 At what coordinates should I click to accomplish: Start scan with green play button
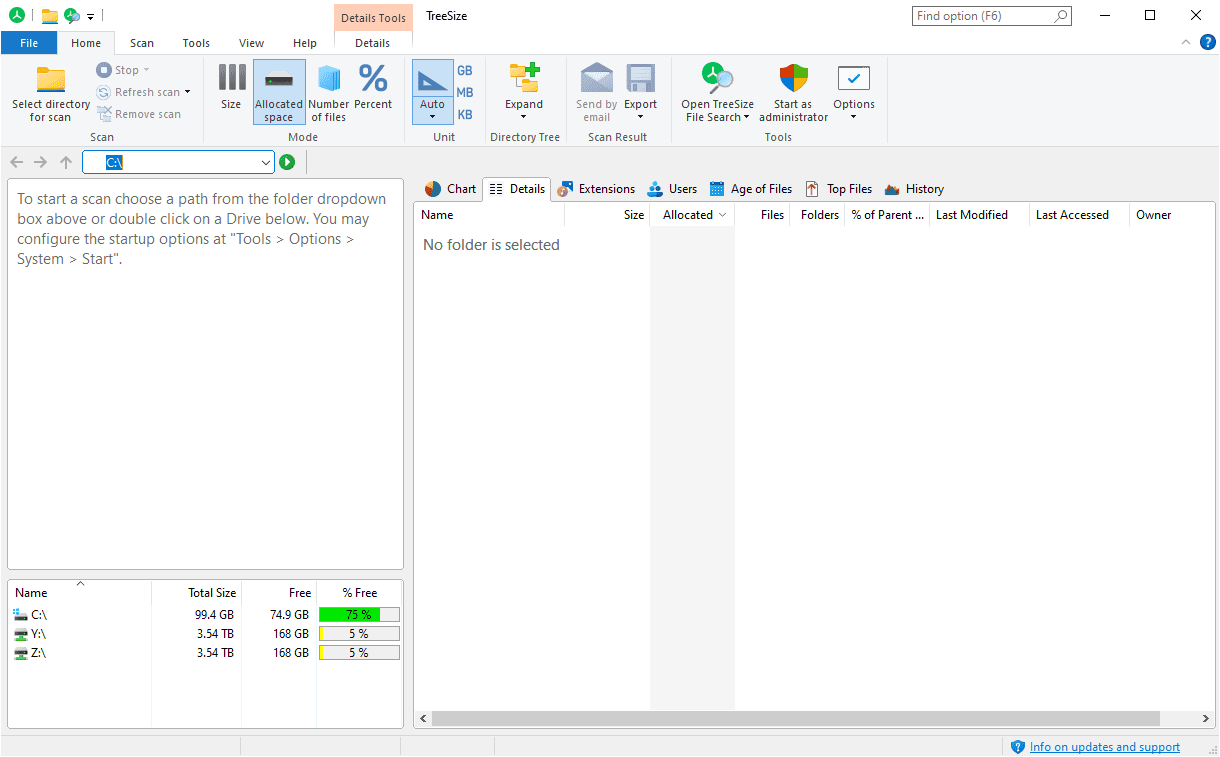click(287, 162)
